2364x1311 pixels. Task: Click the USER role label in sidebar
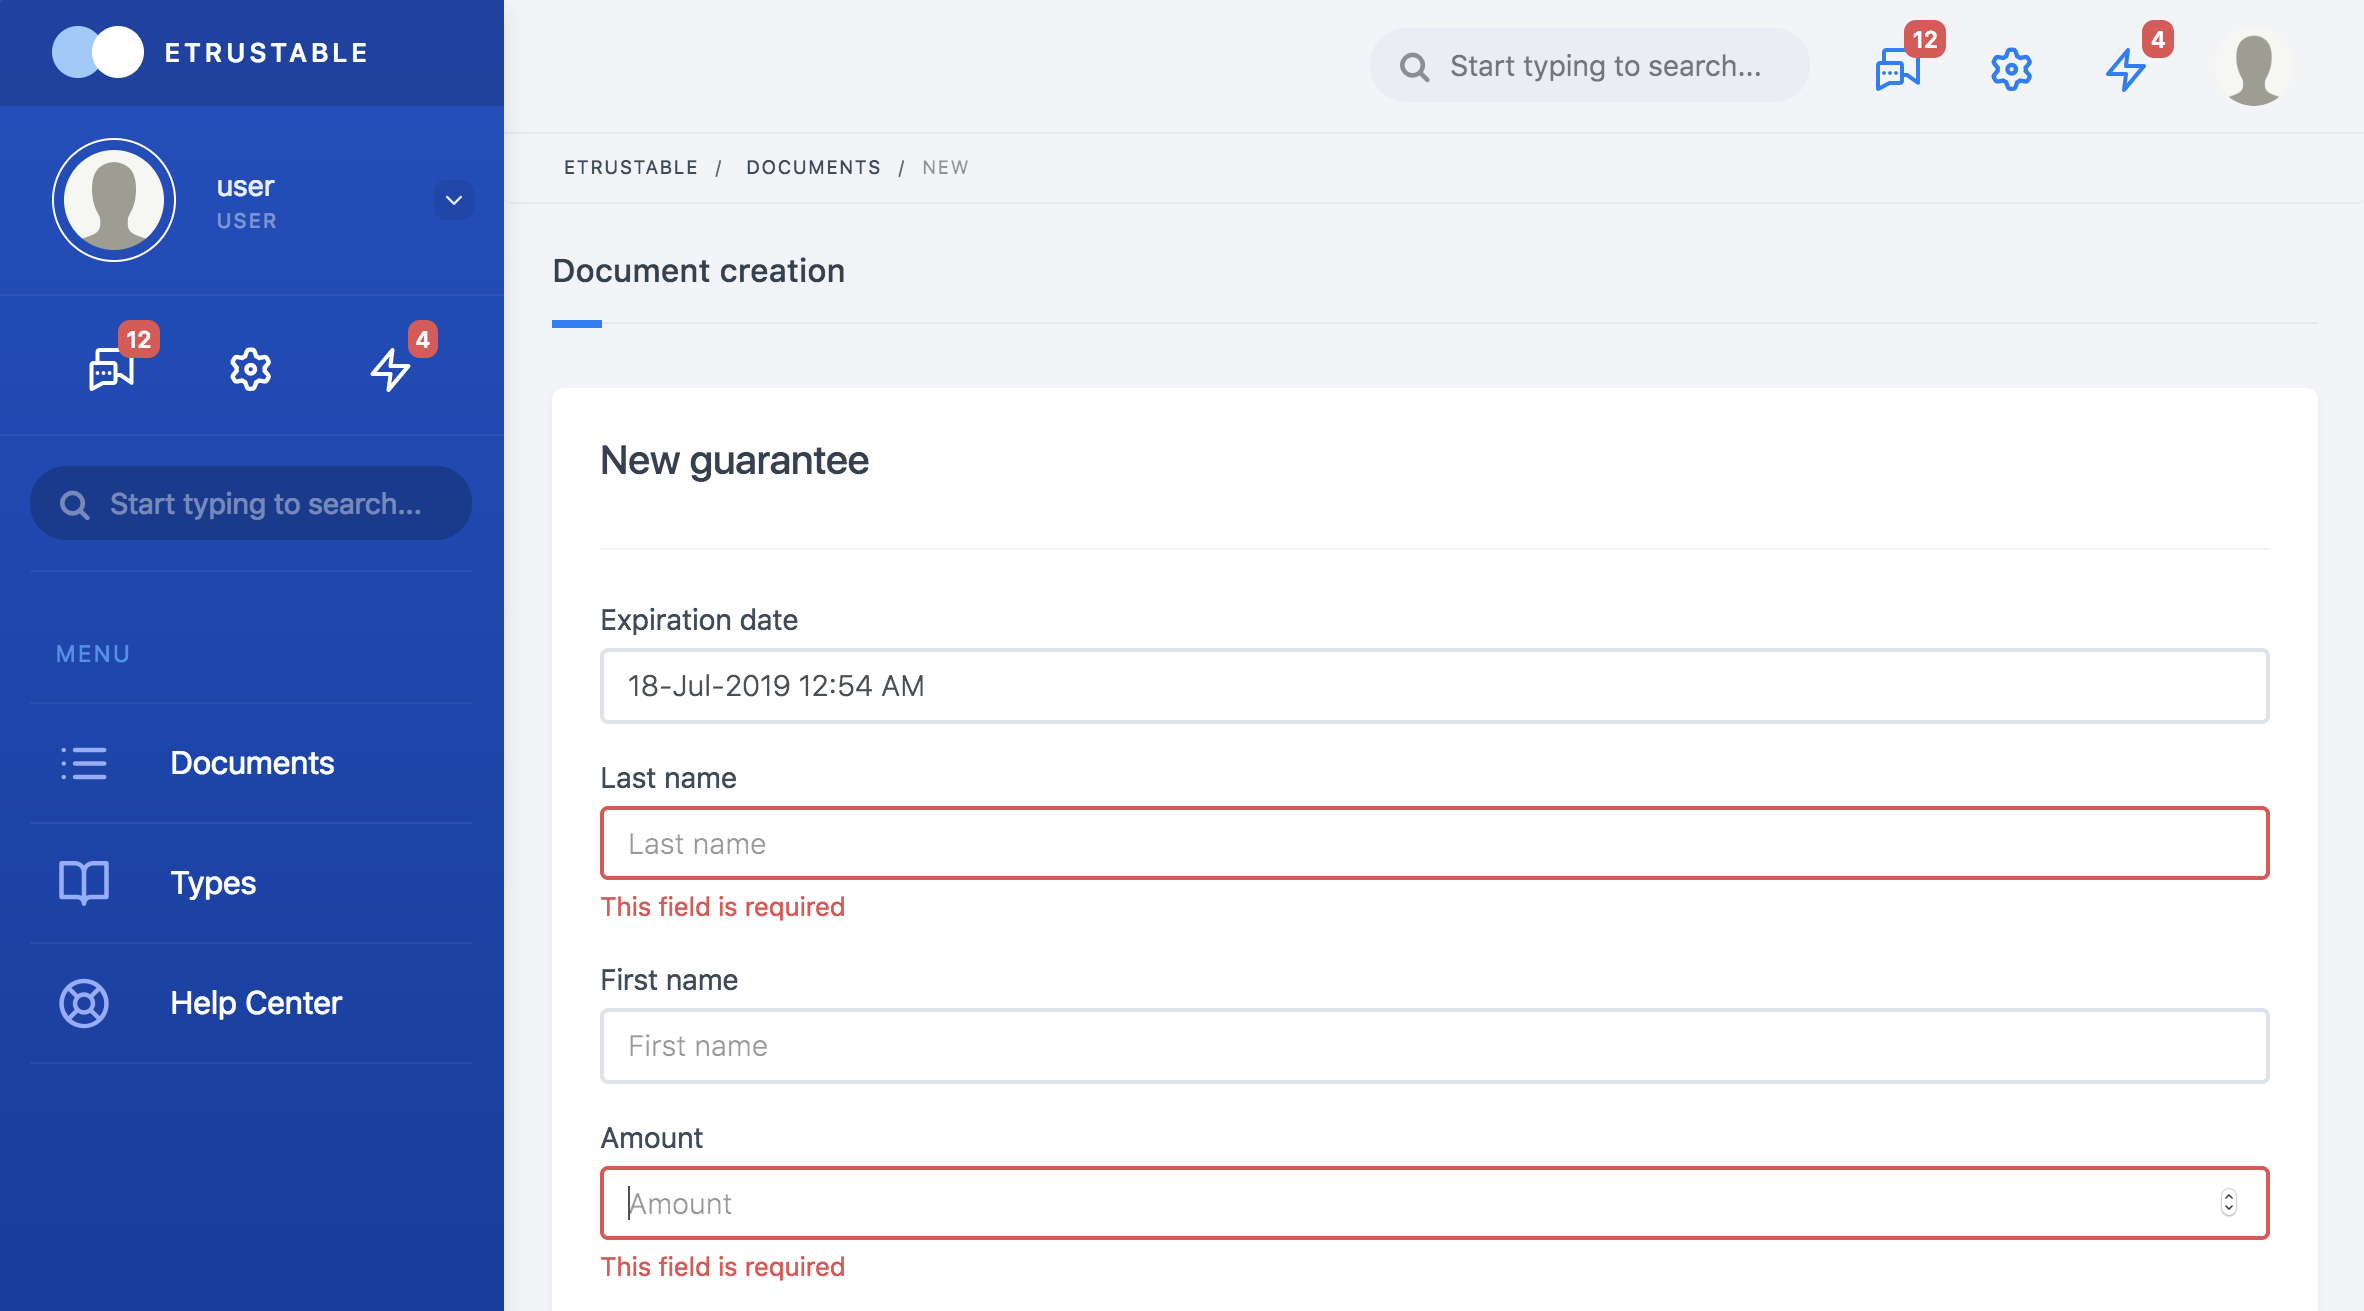(246, 221)
